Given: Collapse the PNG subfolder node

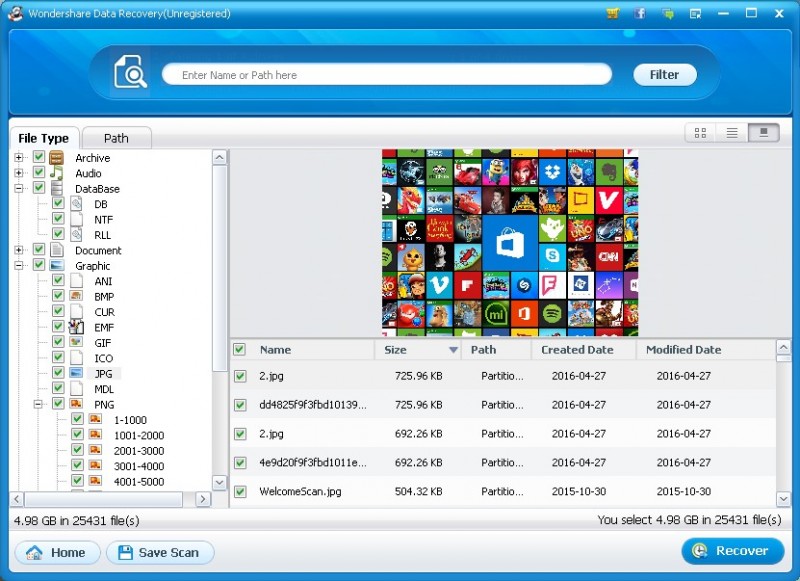Looking at the screenshot, I should click(38, 405).
